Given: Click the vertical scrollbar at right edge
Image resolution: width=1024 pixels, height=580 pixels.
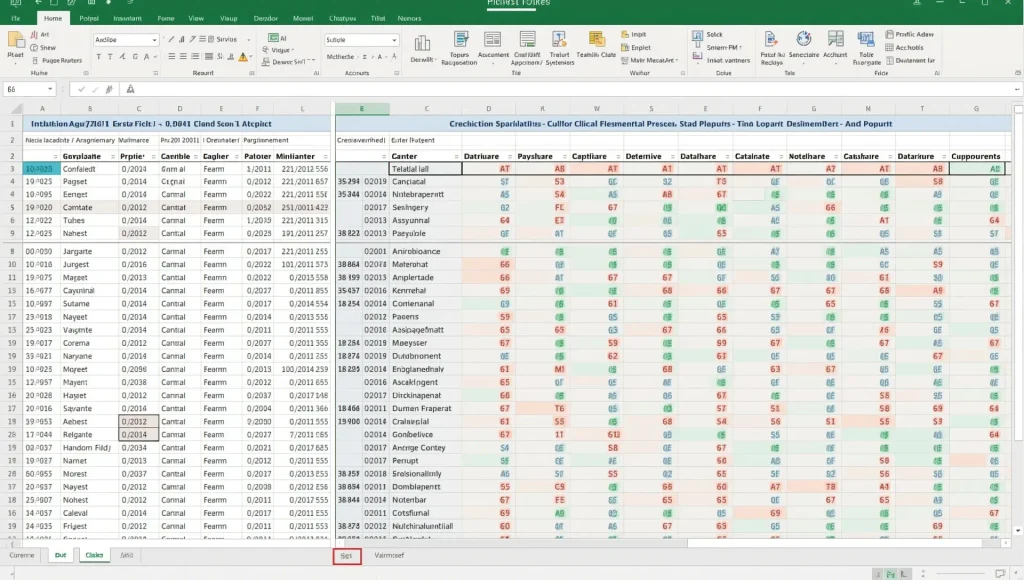Looking at the screenshot, I should pyautogui.click(x=1017, y=320).
